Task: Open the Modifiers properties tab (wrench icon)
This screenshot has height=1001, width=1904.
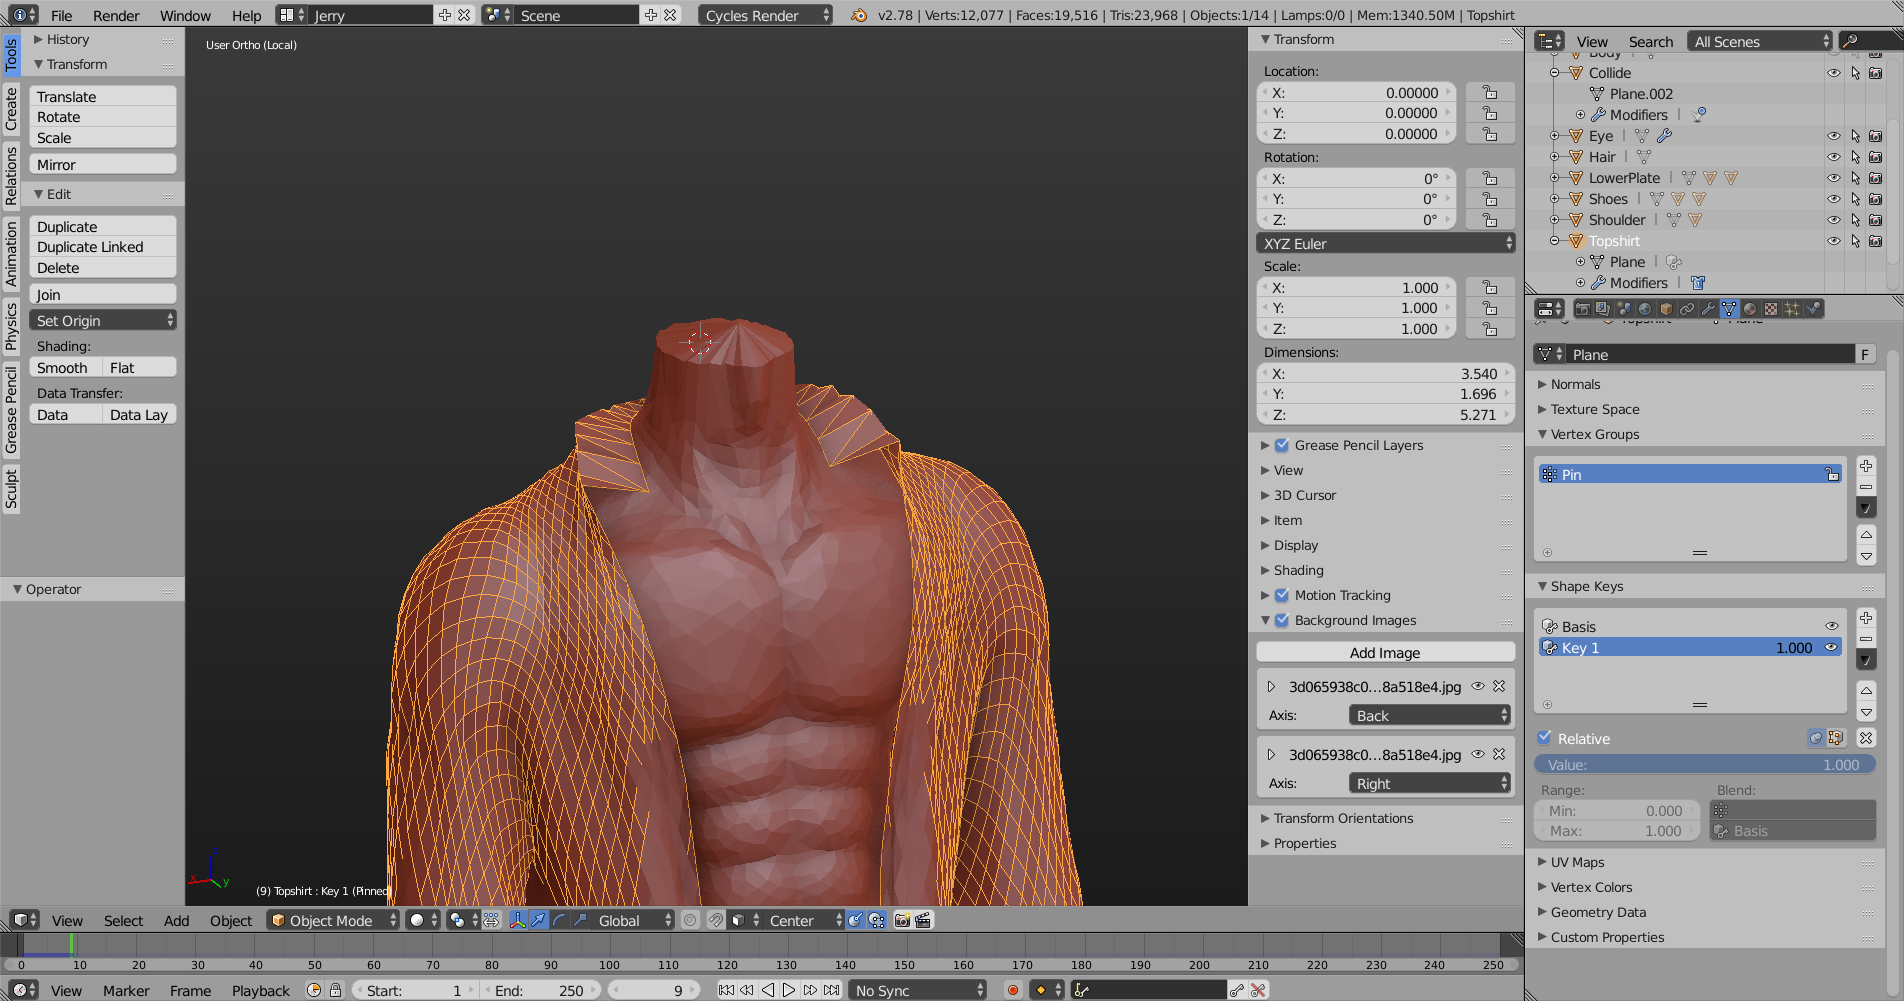Action: click(1708, 309)
